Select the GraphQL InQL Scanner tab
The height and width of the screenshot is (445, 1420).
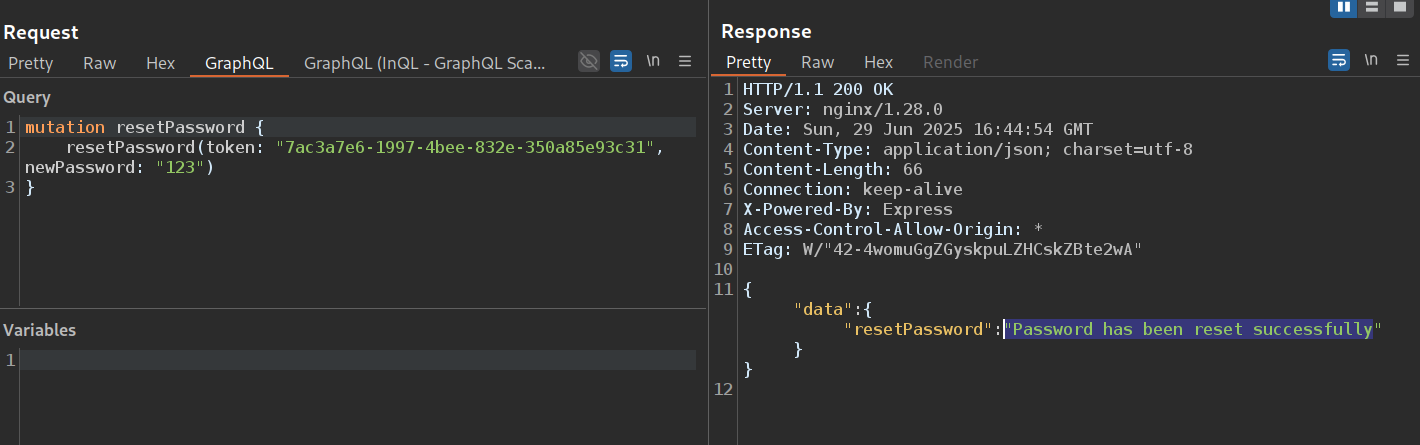coord(425,63)
